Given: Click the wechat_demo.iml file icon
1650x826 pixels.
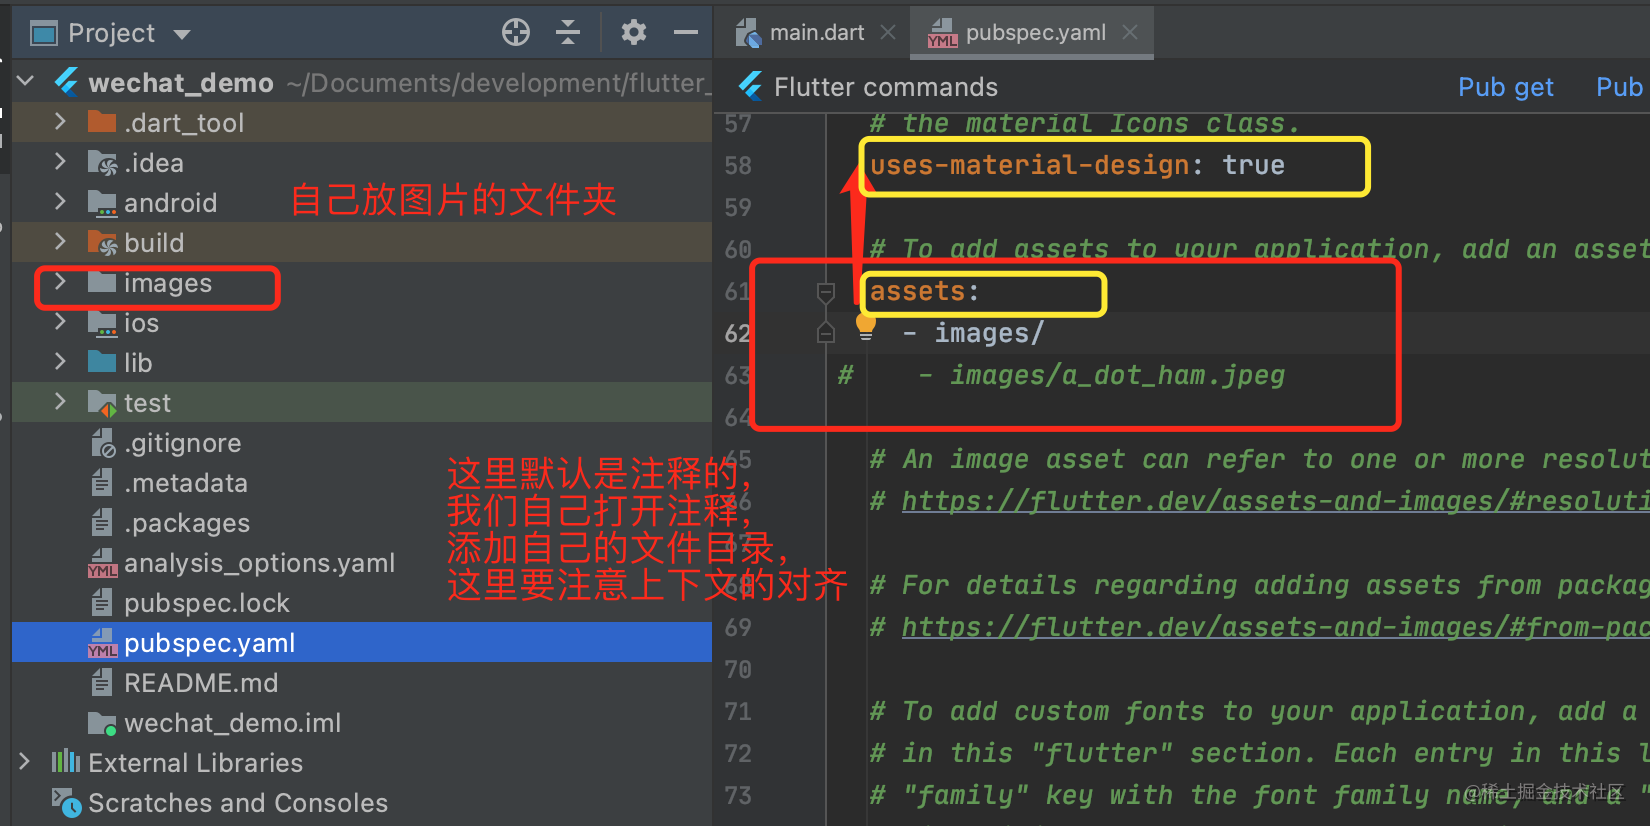Looking at the screenshot, I should (x=102, y=723).
